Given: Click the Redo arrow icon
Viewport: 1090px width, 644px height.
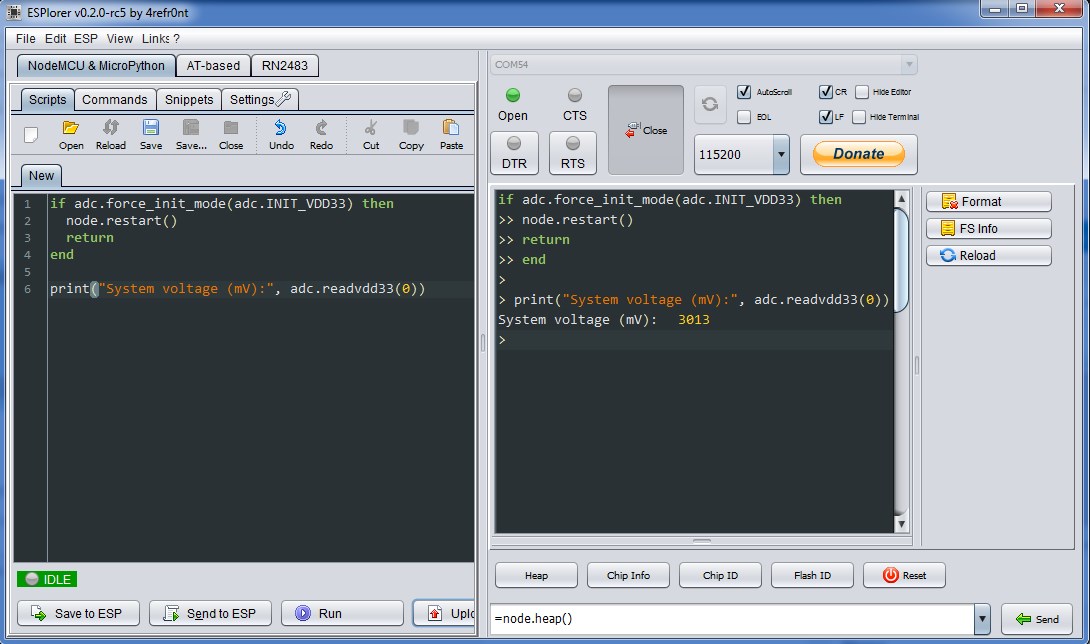Looking at the screenshot, I should pos(321,128).
